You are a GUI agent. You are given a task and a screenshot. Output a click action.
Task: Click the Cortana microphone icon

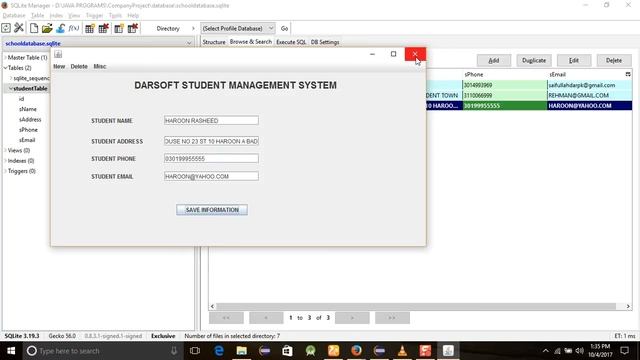coord(174,351)
